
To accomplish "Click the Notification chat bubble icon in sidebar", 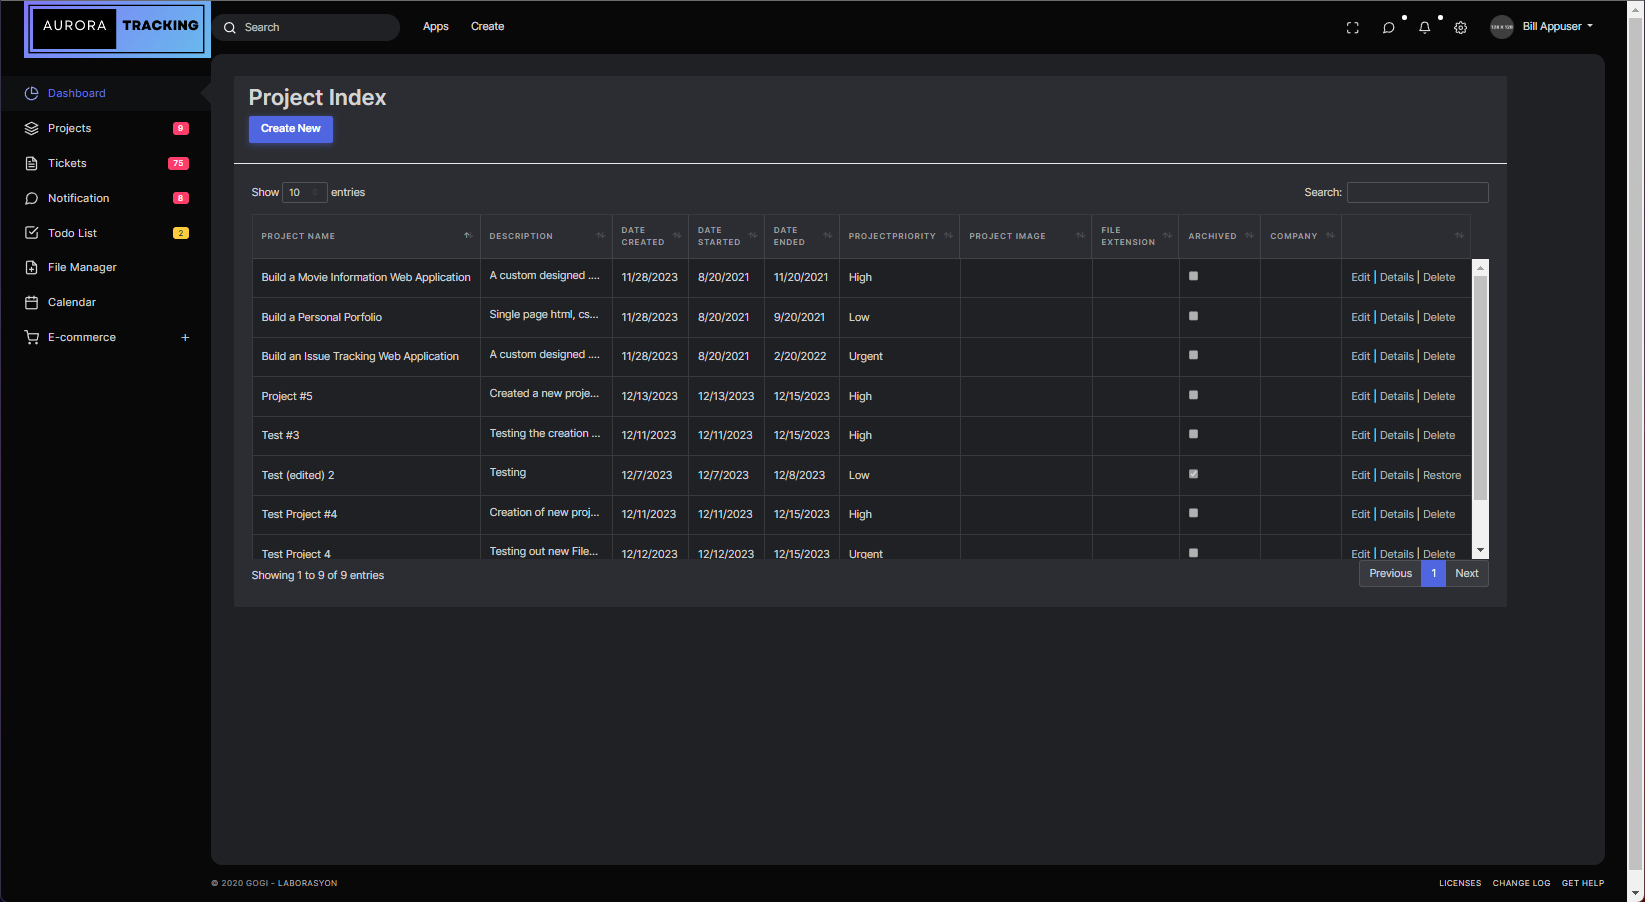I will [31, 198].
